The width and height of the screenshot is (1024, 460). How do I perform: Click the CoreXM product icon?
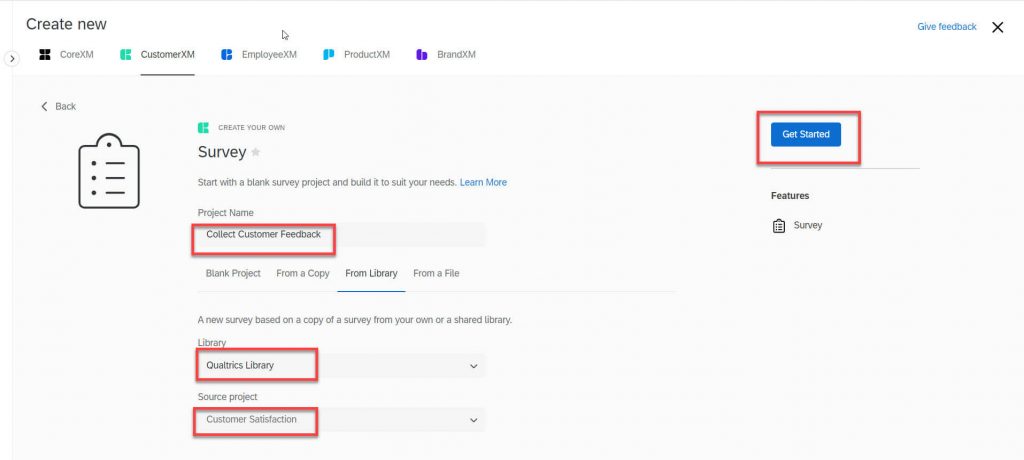click(44, 55)
